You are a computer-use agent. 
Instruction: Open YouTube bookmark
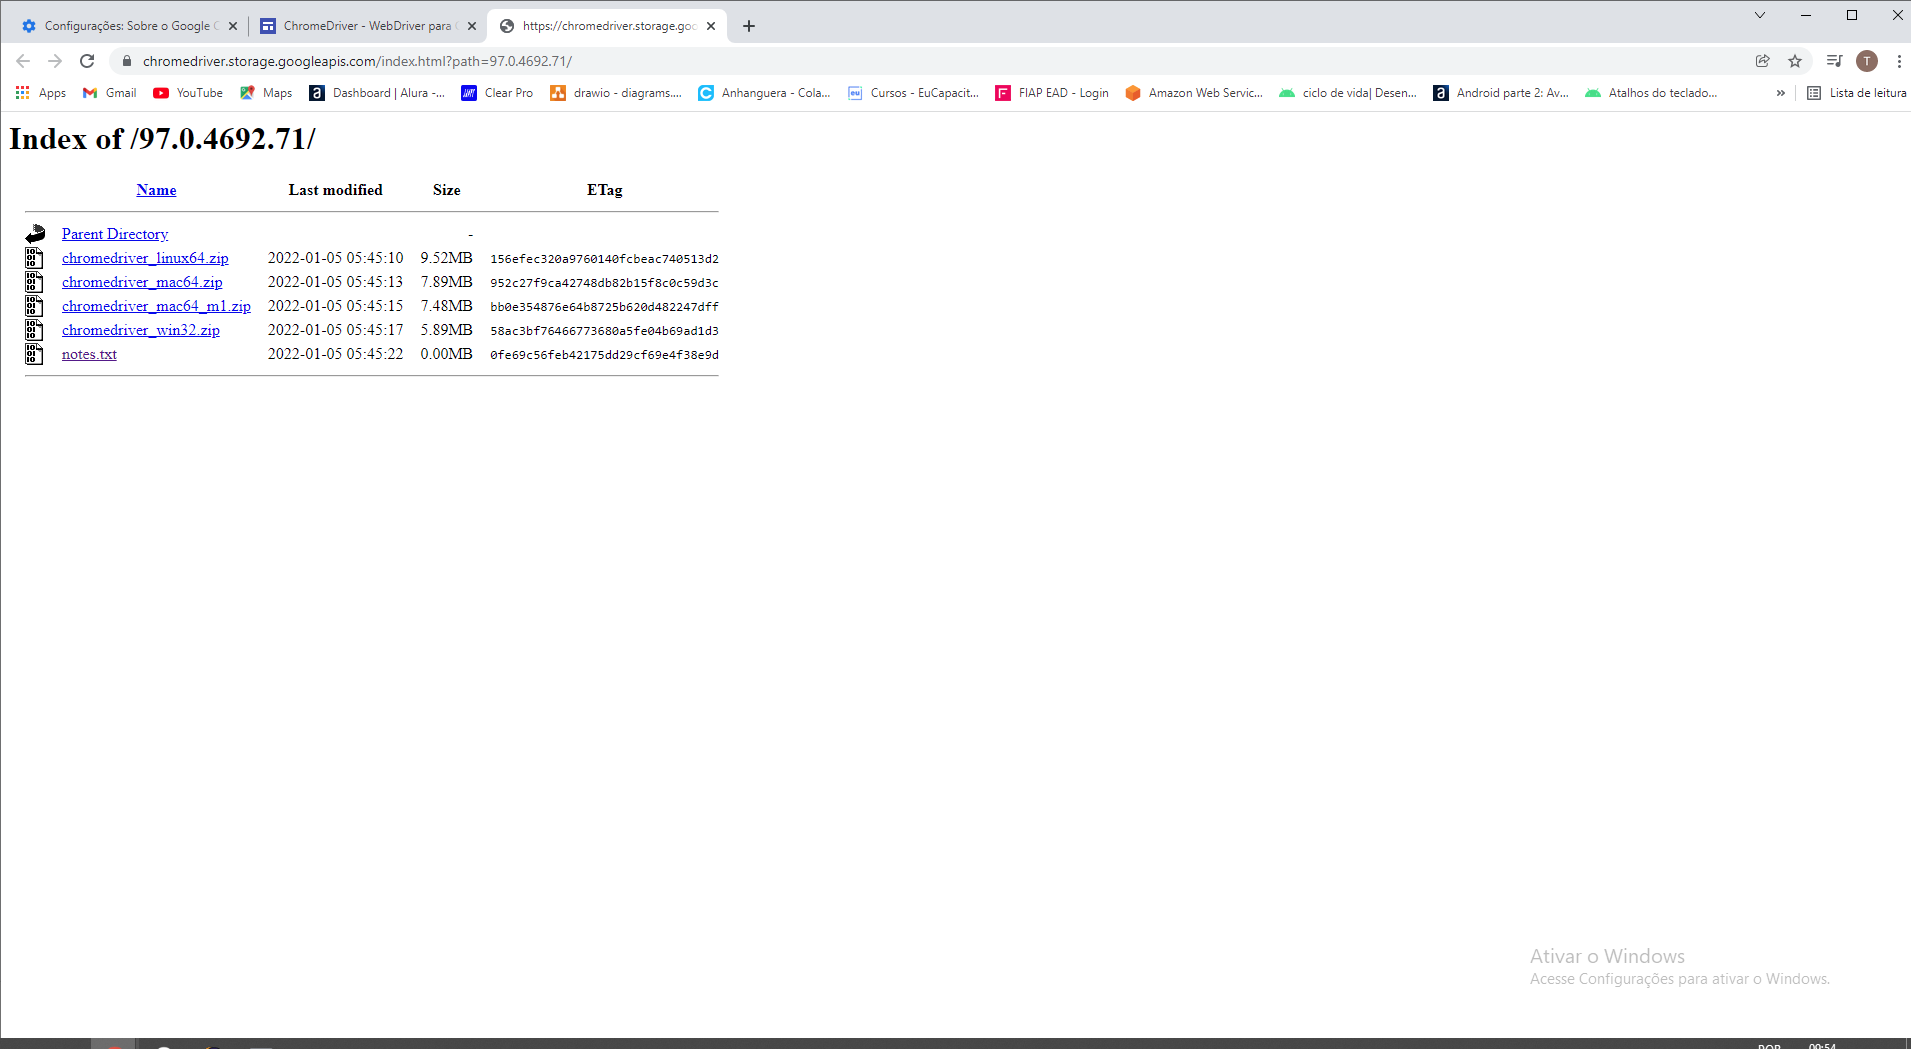pos(188,93)
